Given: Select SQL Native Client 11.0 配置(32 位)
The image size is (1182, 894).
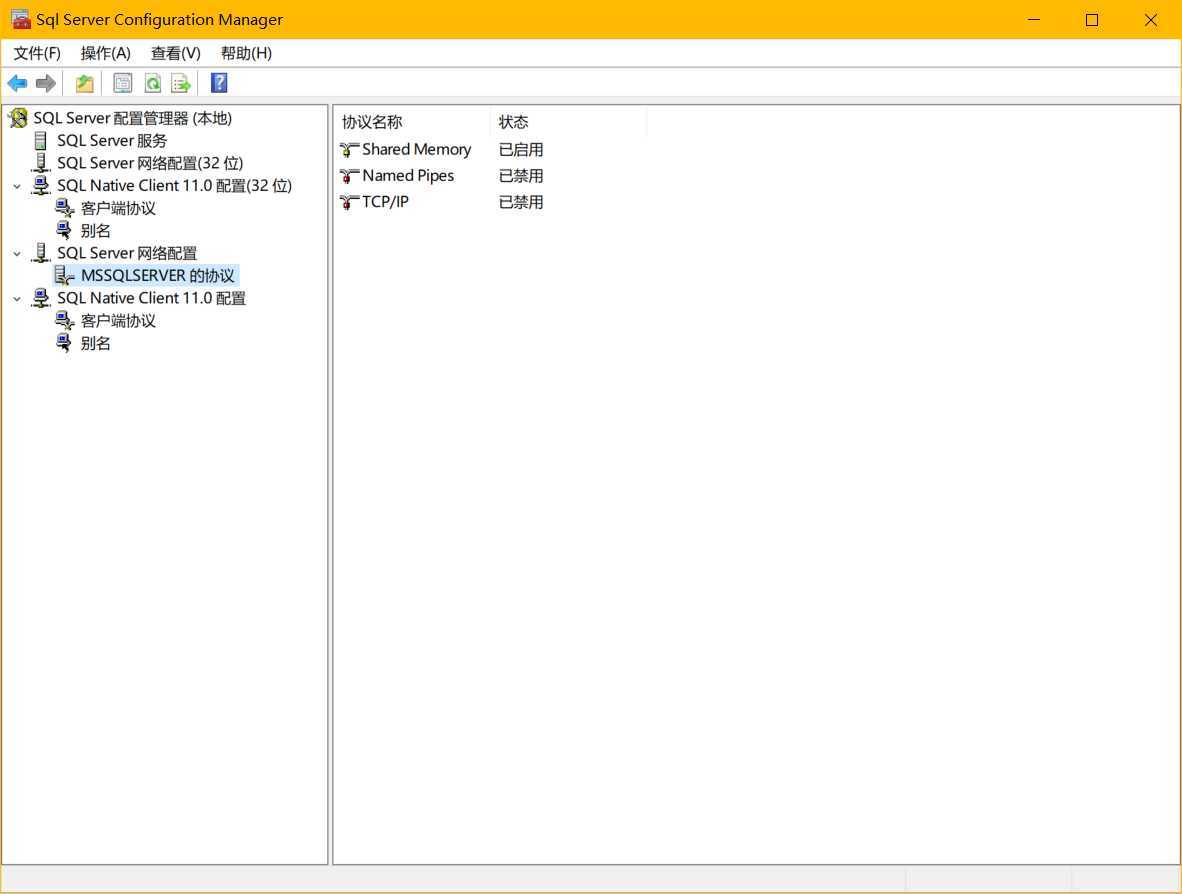Looking at the screenshot, I should coord(174,186).
